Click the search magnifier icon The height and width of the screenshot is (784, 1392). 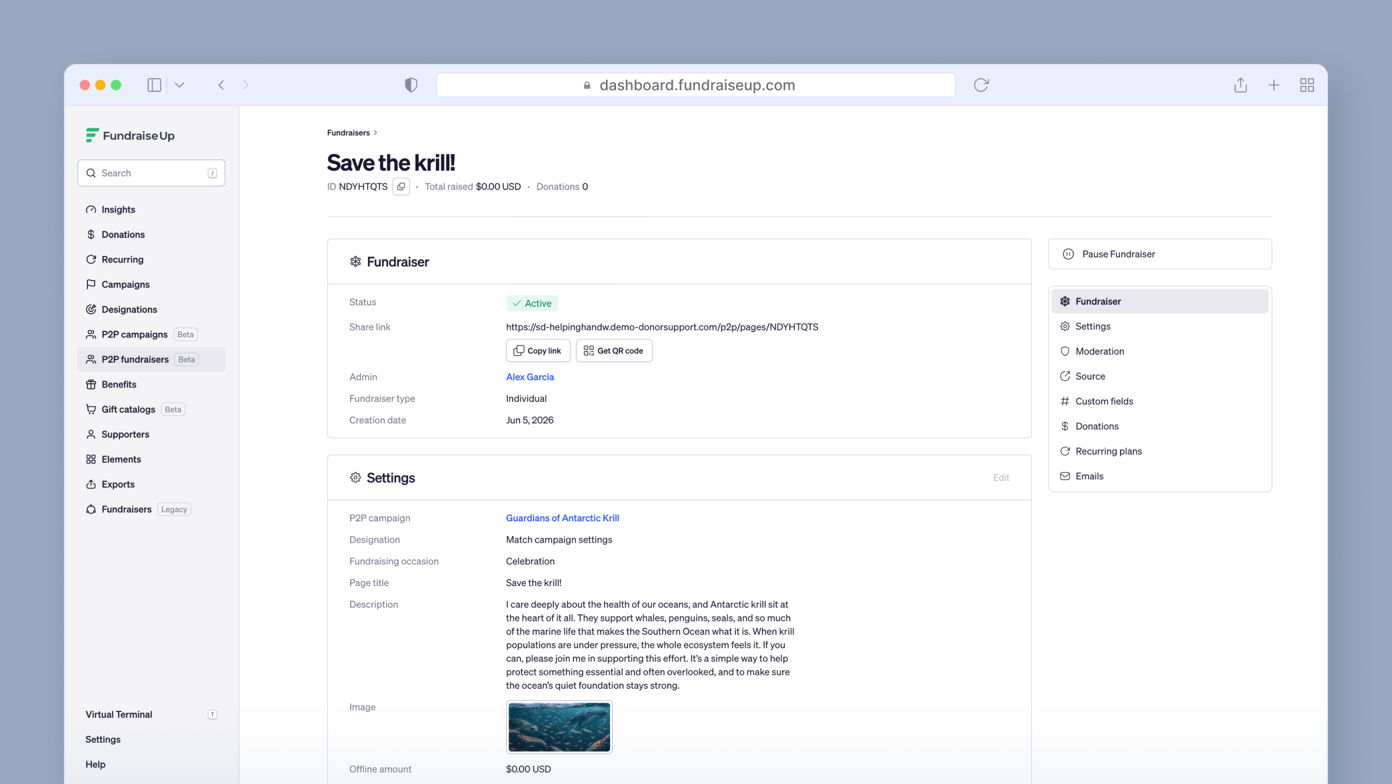[91, 173]
